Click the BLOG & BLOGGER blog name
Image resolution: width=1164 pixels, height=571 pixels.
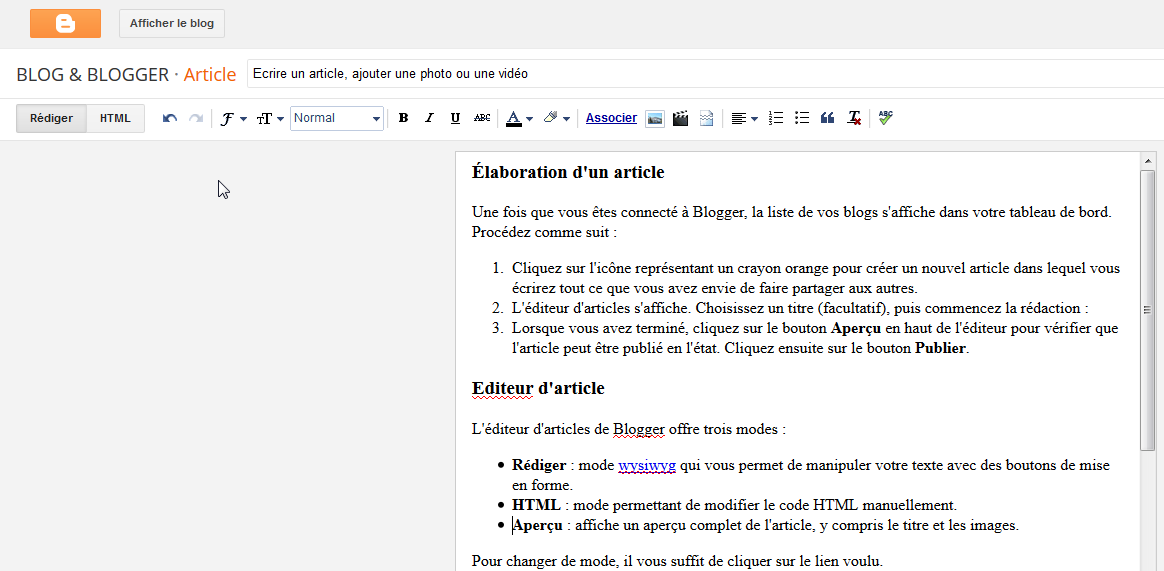[x=93, y=75]
